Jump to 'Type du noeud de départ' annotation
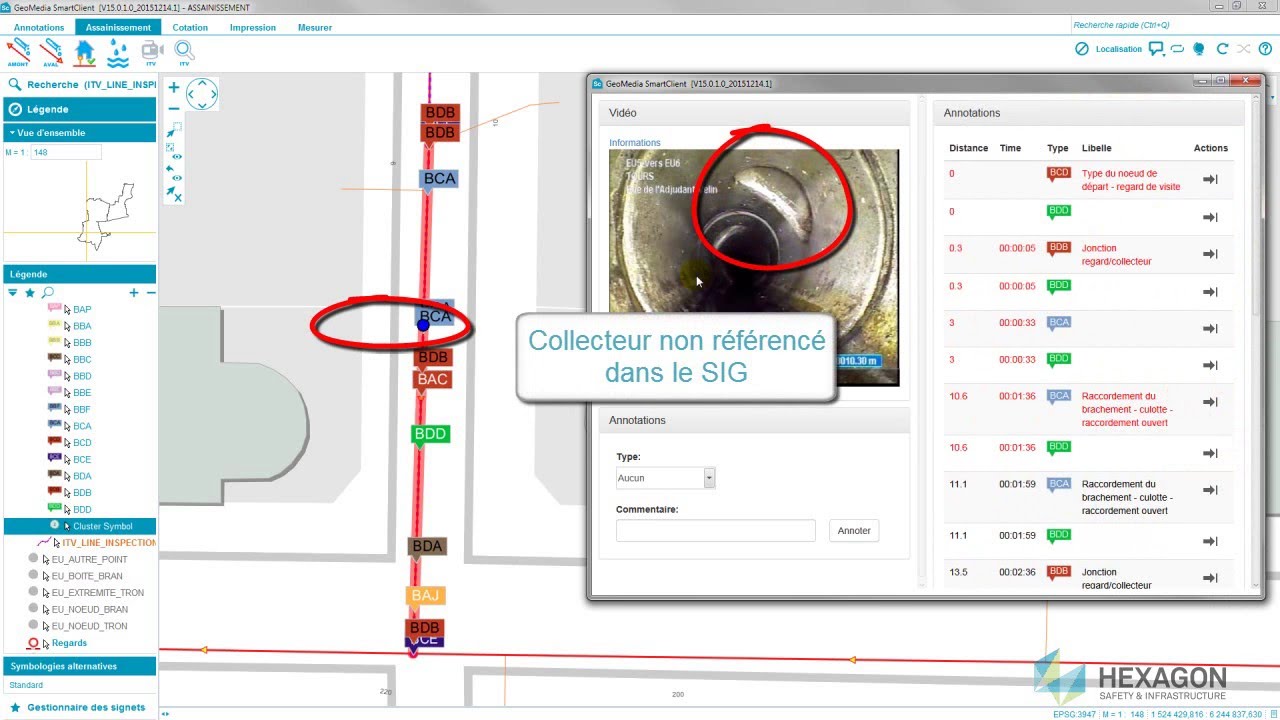Screen dimensions: 1280x720 point(1209,180)
